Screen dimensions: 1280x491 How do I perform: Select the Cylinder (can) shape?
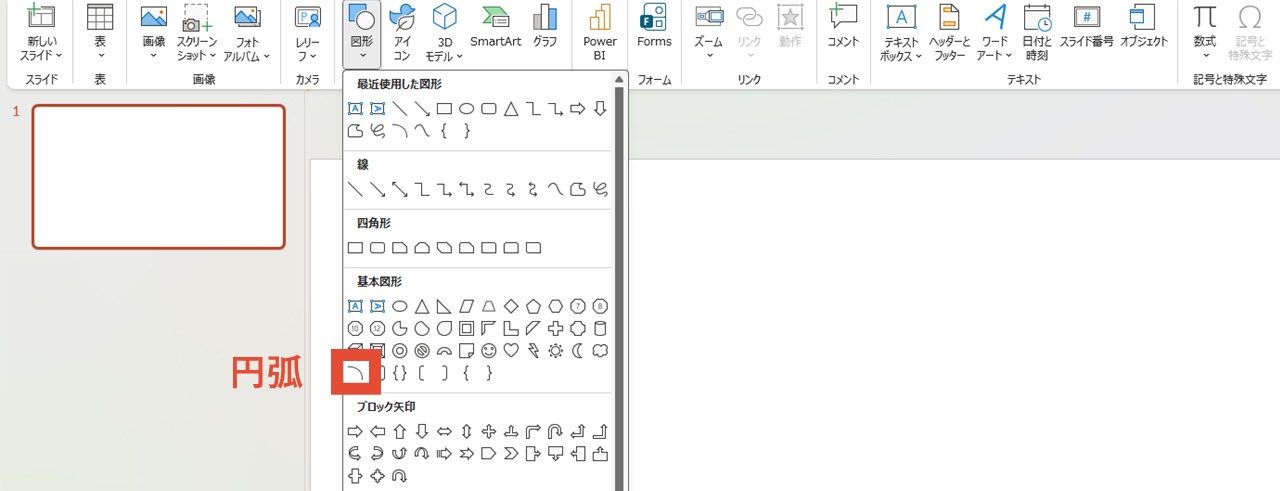click(x=600, y=328)
